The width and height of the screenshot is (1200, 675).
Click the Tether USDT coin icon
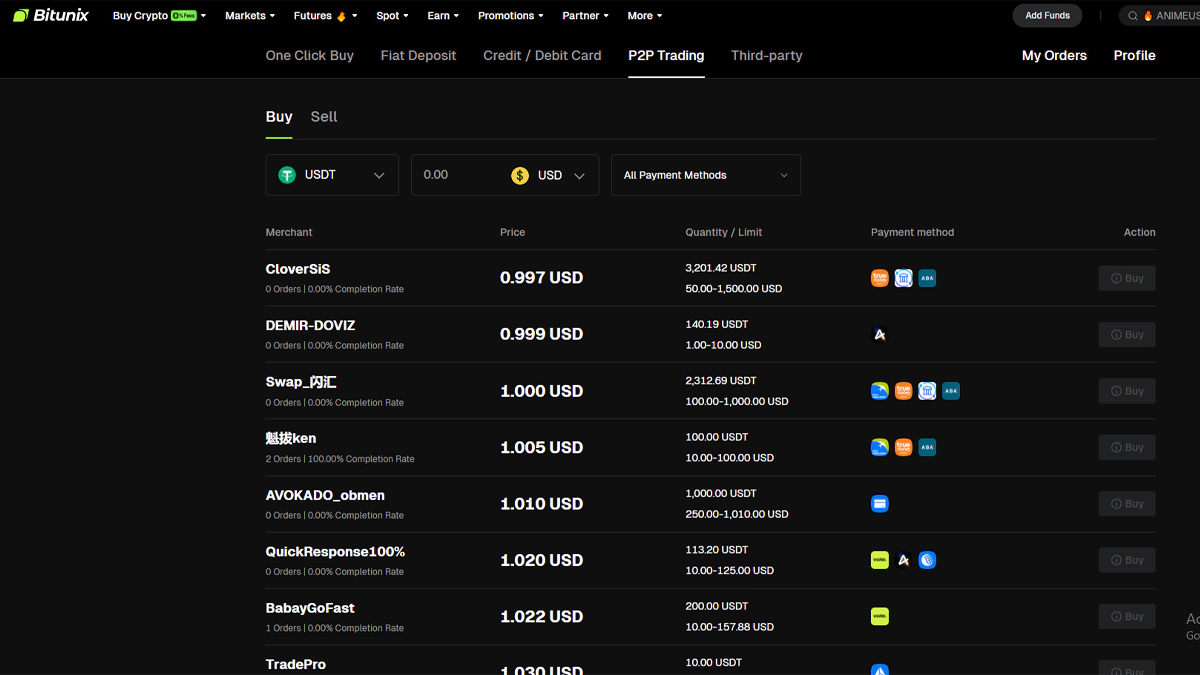click(x=287, y=175)
